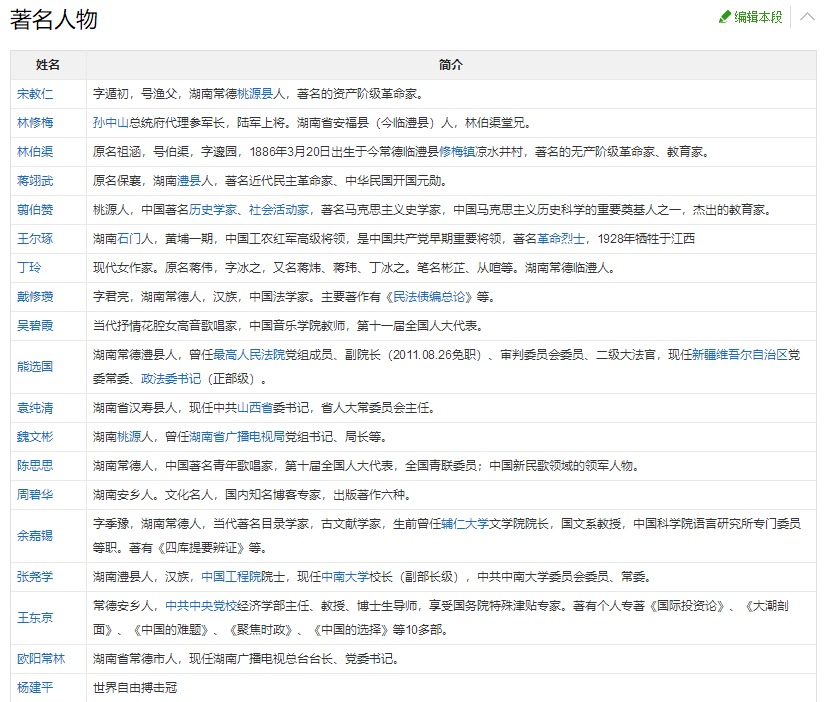Screen dimensions: 829x702
Task: Open the 魏文彬 name link
Action: 35,437
